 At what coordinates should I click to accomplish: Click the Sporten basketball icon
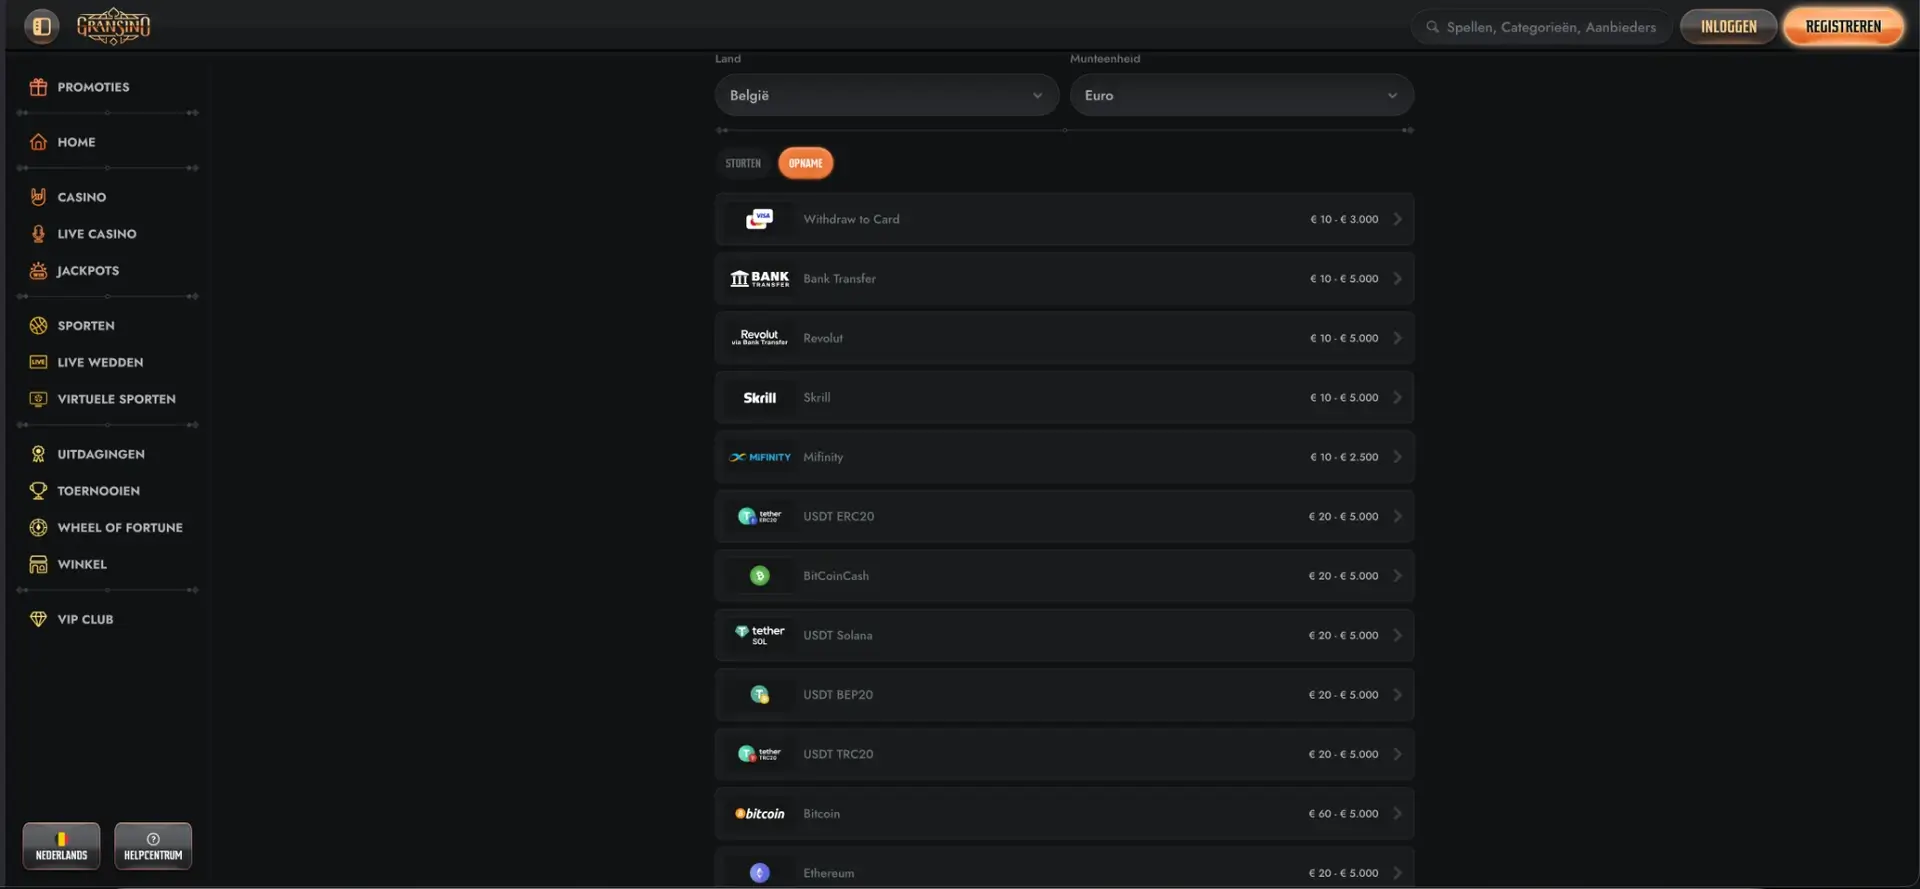point(38,326)
